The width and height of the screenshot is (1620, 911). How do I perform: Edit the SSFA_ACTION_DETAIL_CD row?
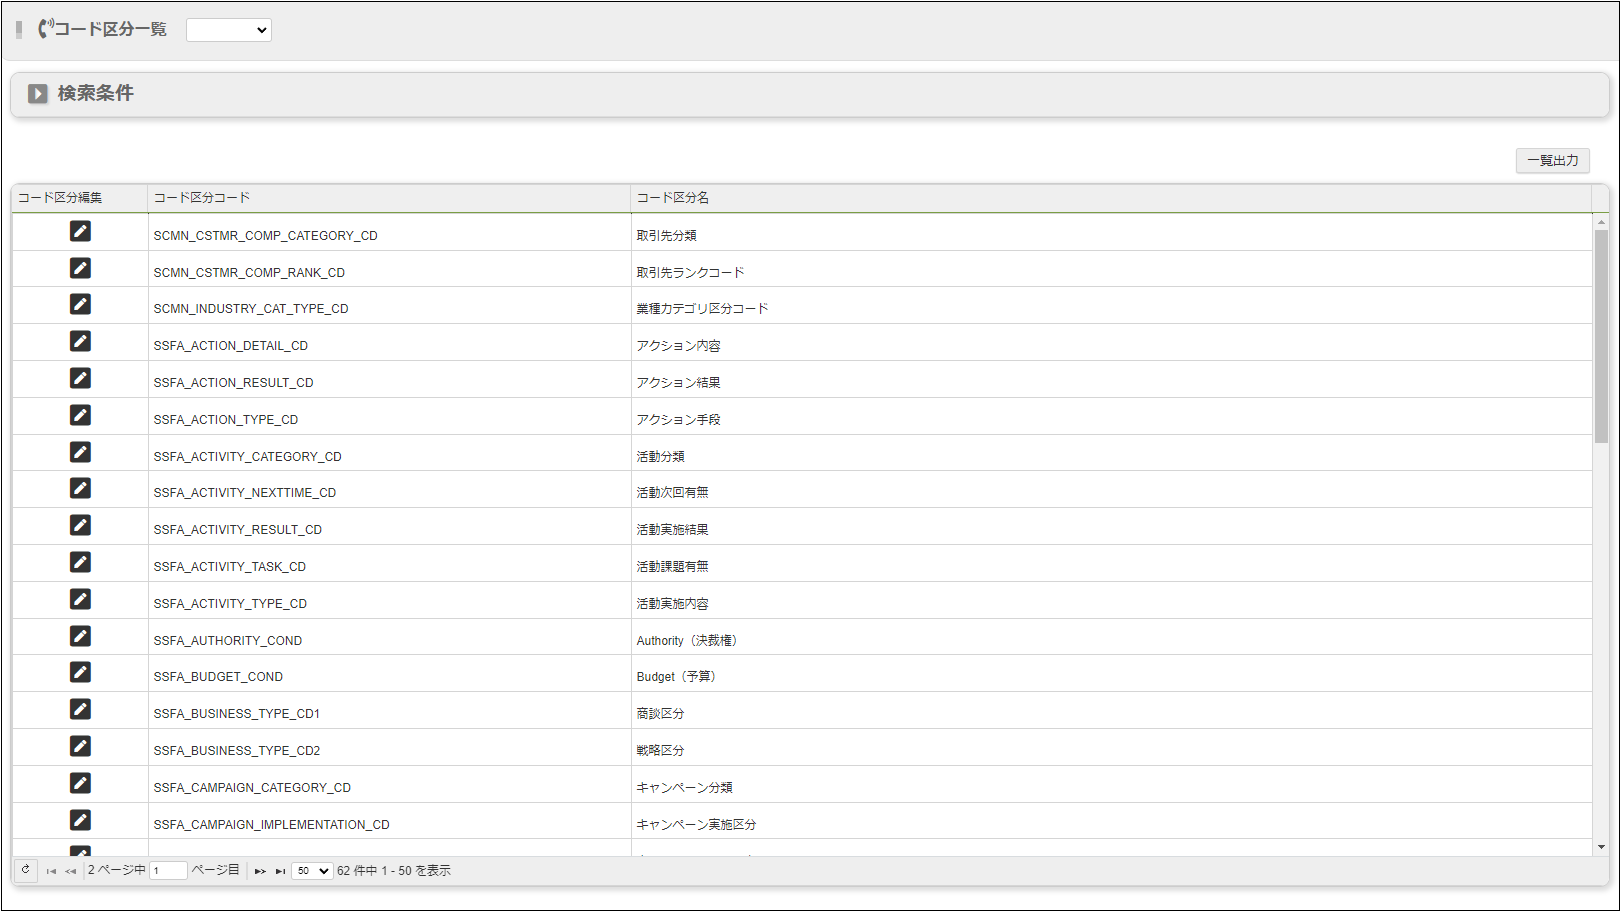click(x=80, y=341)
